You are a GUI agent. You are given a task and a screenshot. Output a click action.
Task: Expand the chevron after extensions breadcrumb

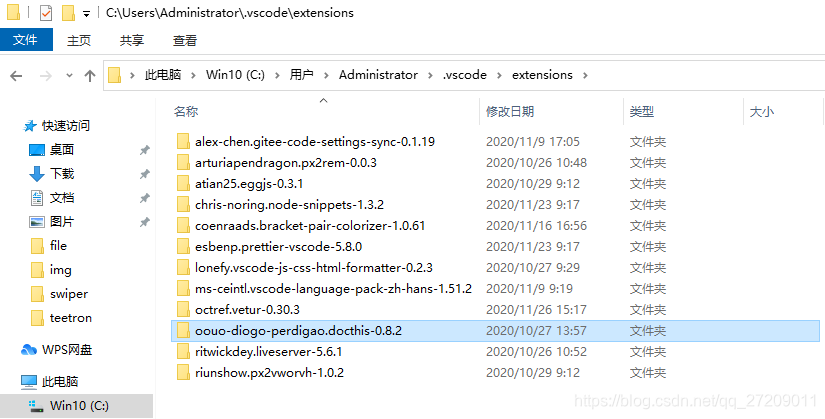(x=585, y=75)
